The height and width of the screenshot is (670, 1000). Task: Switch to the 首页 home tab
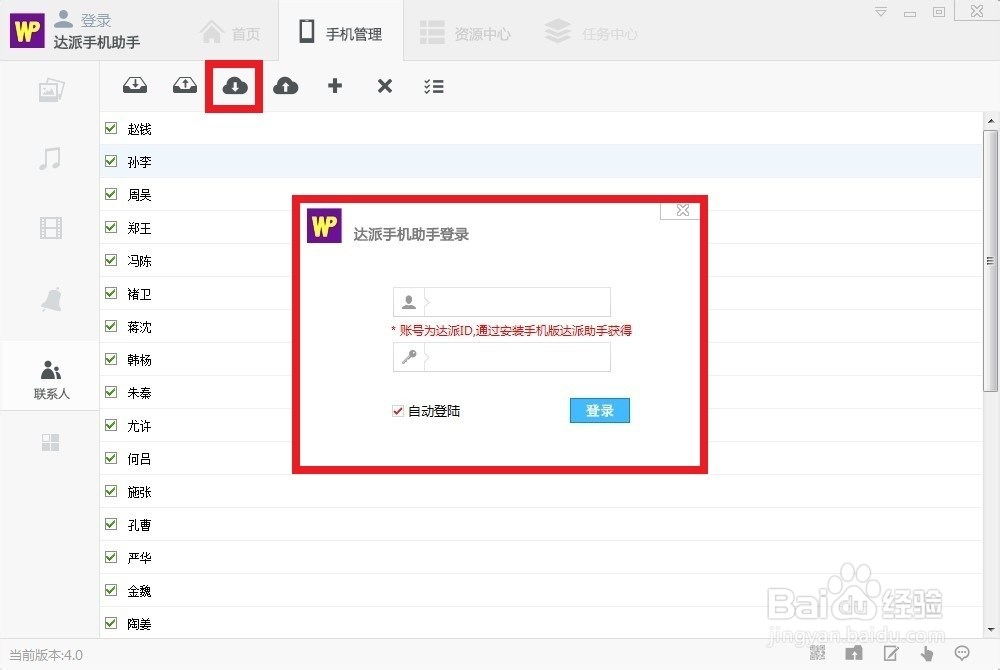(230, 32)
